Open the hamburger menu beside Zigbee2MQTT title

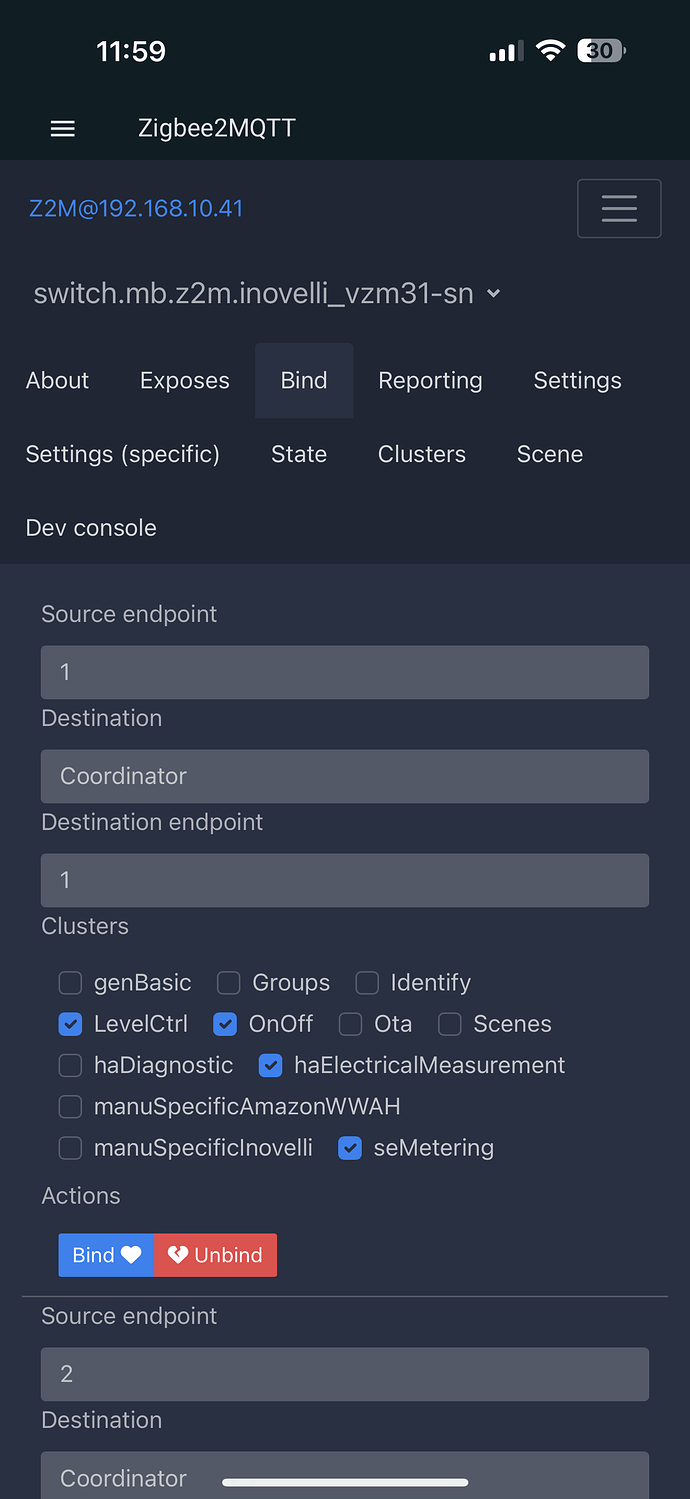pyautogui.click(x=63, y=129)
